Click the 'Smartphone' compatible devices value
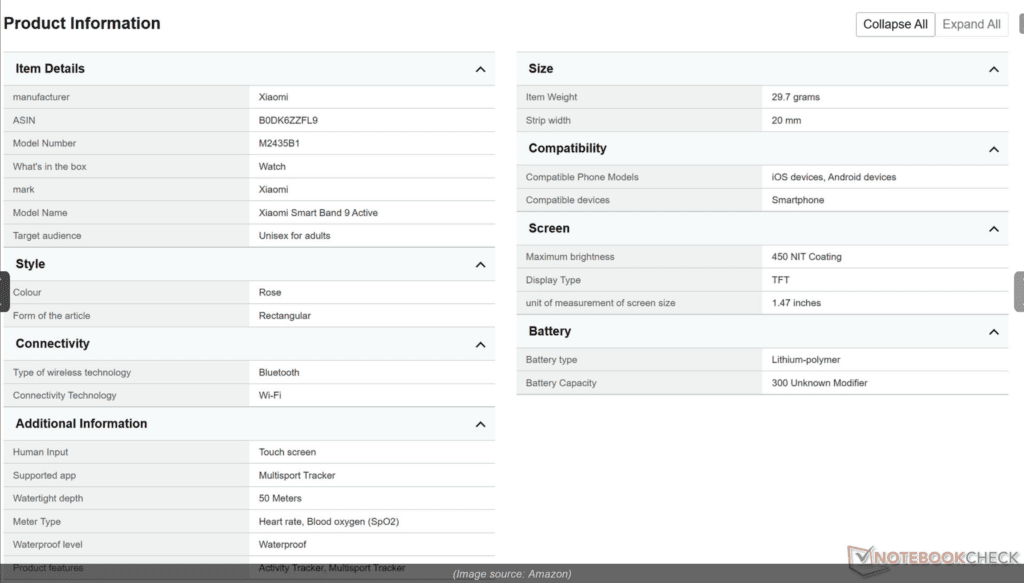The height and width of the screenshot is (583, 1024). (797, 200)
